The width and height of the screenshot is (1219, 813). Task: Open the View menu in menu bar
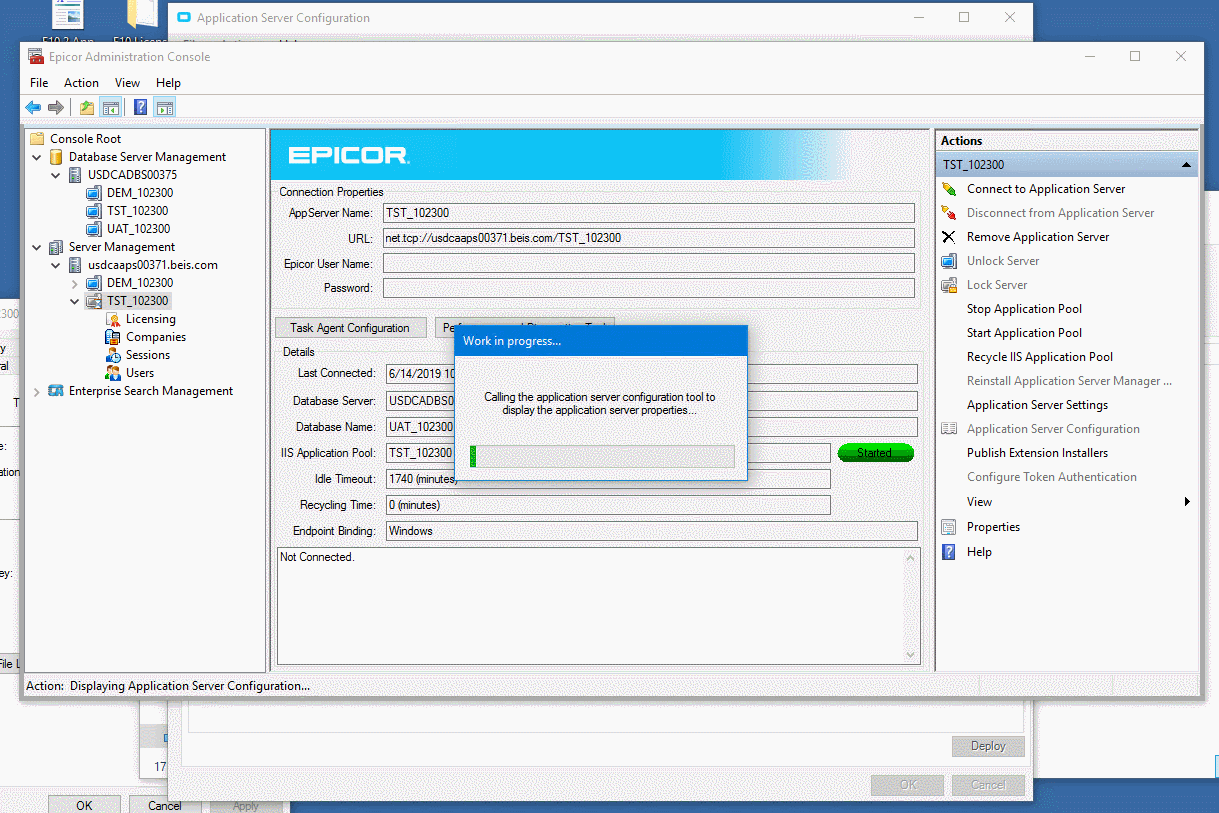pos(127,83)
